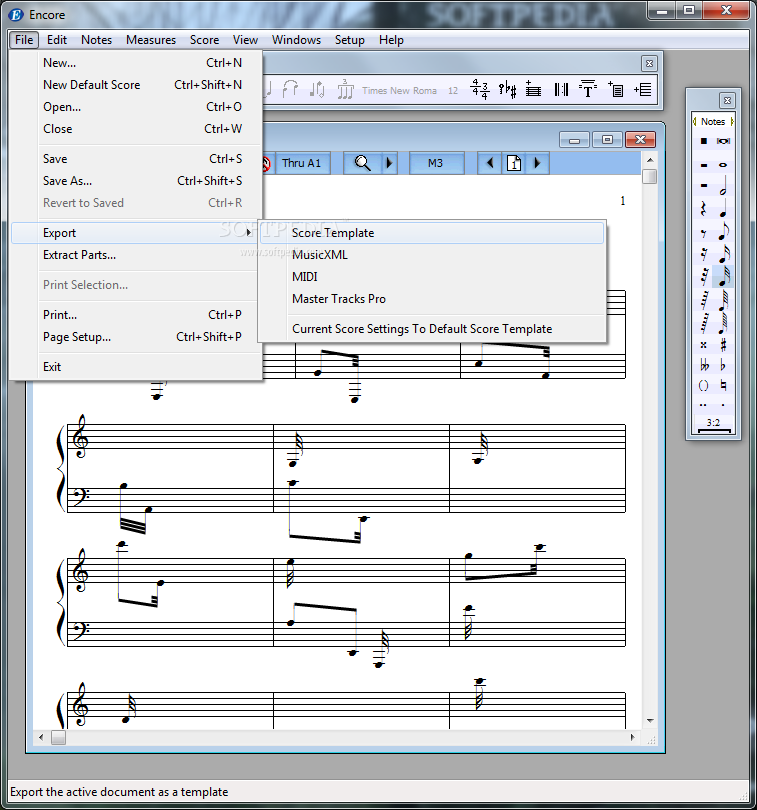Click the M3 measure button
The width and height of the screenshot is (757, 810).
coord(436,163)
